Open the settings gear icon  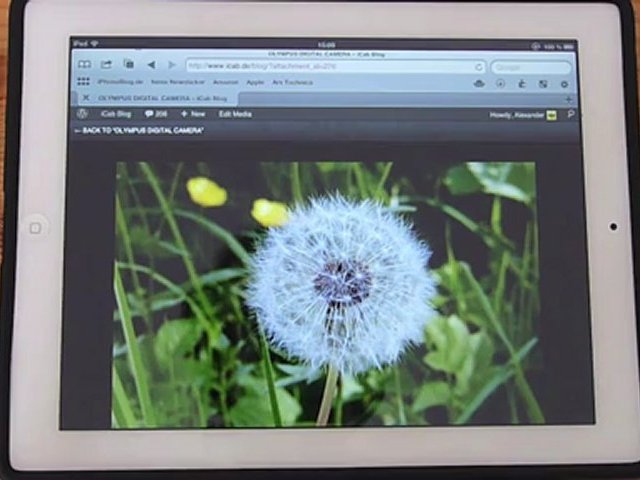(x=564, y=83)
